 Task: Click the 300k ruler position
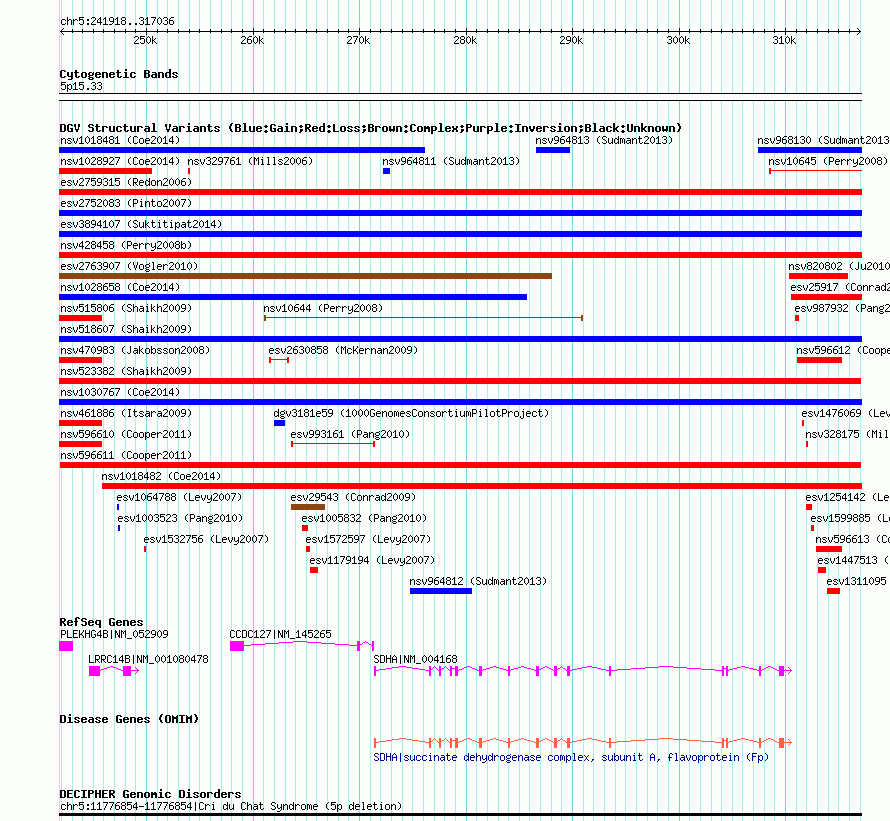tap(678, 40)
